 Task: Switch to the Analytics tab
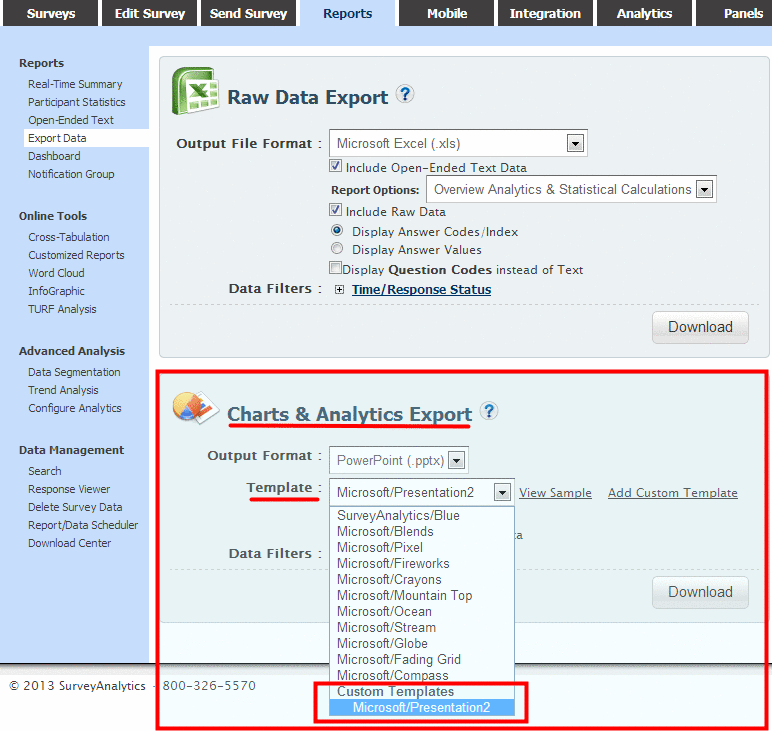point(644,13)
